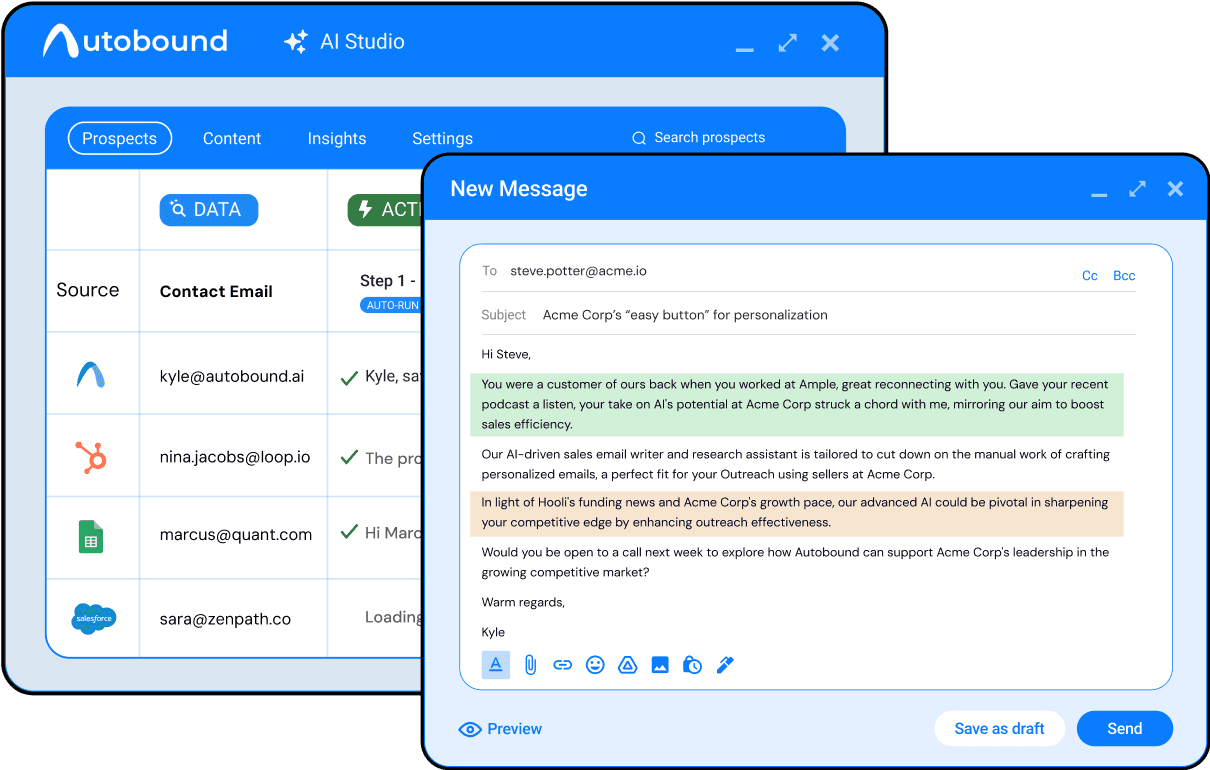Open the emoji picker
The image size is (1210, 770).
pos(595,664)
